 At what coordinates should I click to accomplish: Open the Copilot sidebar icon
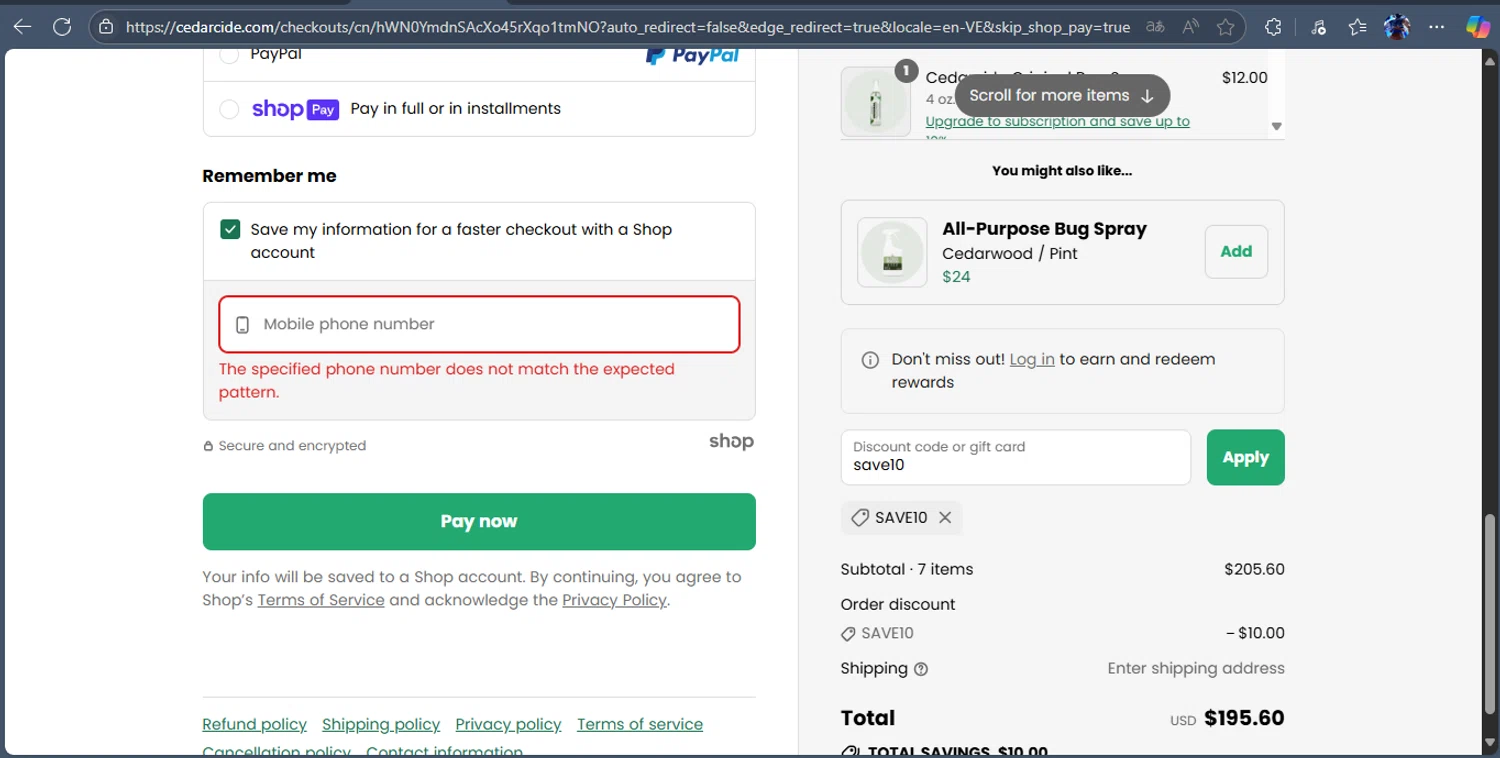pos(1478,27)
